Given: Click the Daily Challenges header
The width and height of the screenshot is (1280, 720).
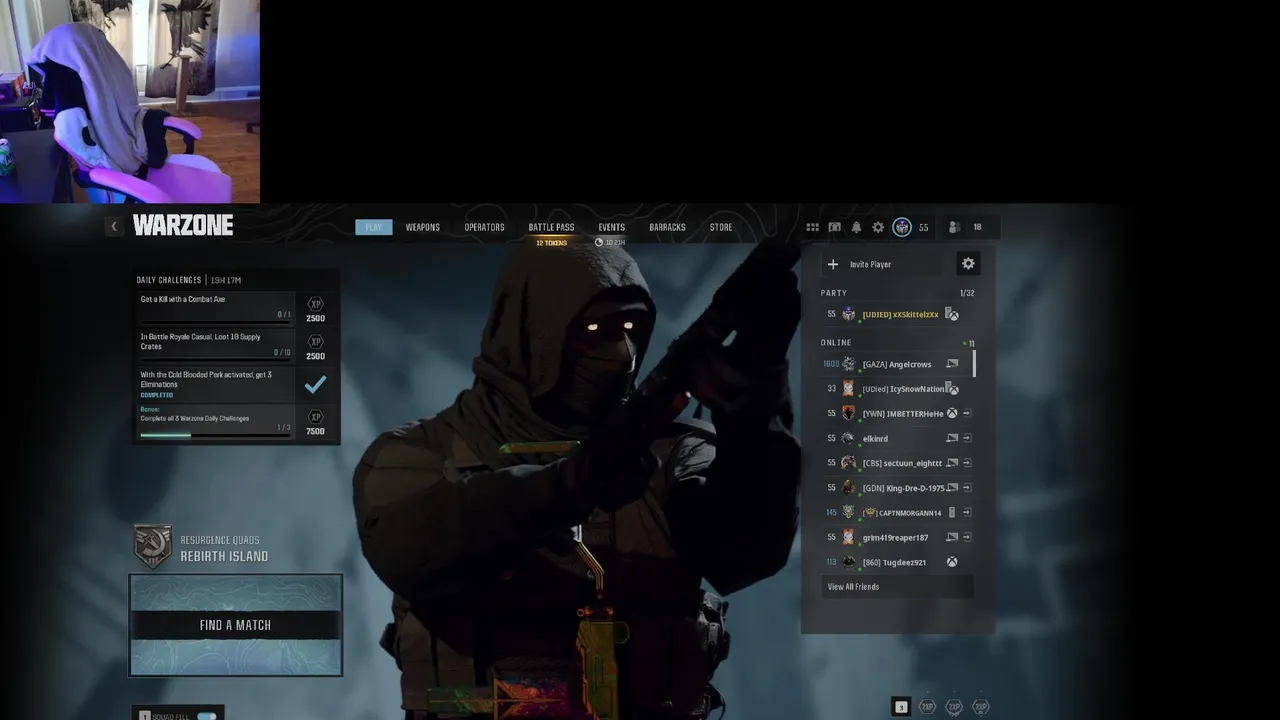Looking at the screenshot, I should (169, 280).
